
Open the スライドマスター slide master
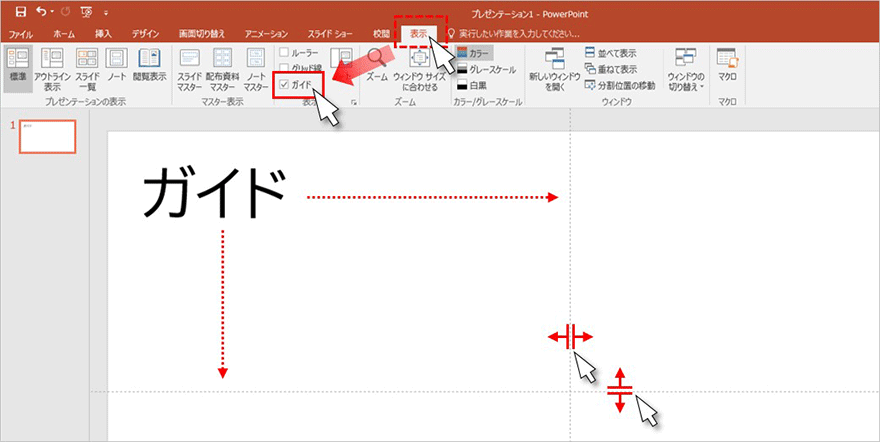[190, 68]
